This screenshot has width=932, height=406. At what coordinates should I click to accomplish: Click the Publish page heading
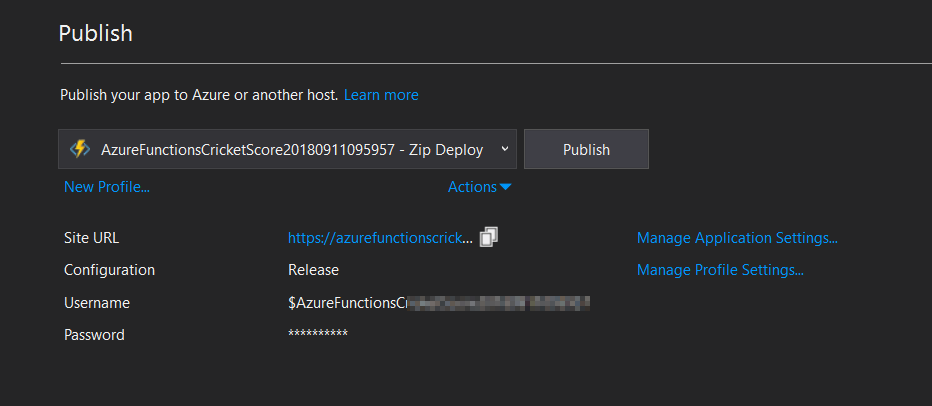point(96,33)
